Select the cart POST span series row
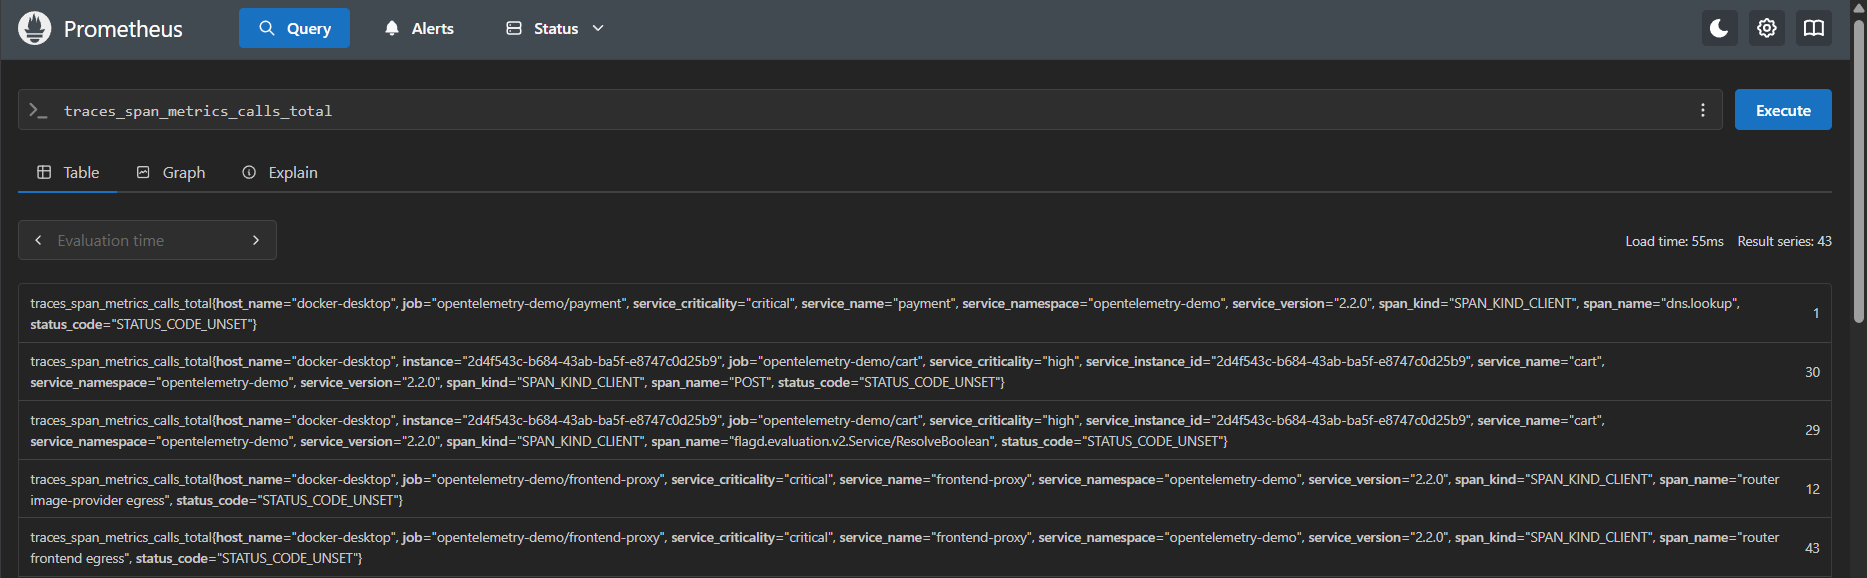Screen dimensions: 1867x578 coord(925,372)
